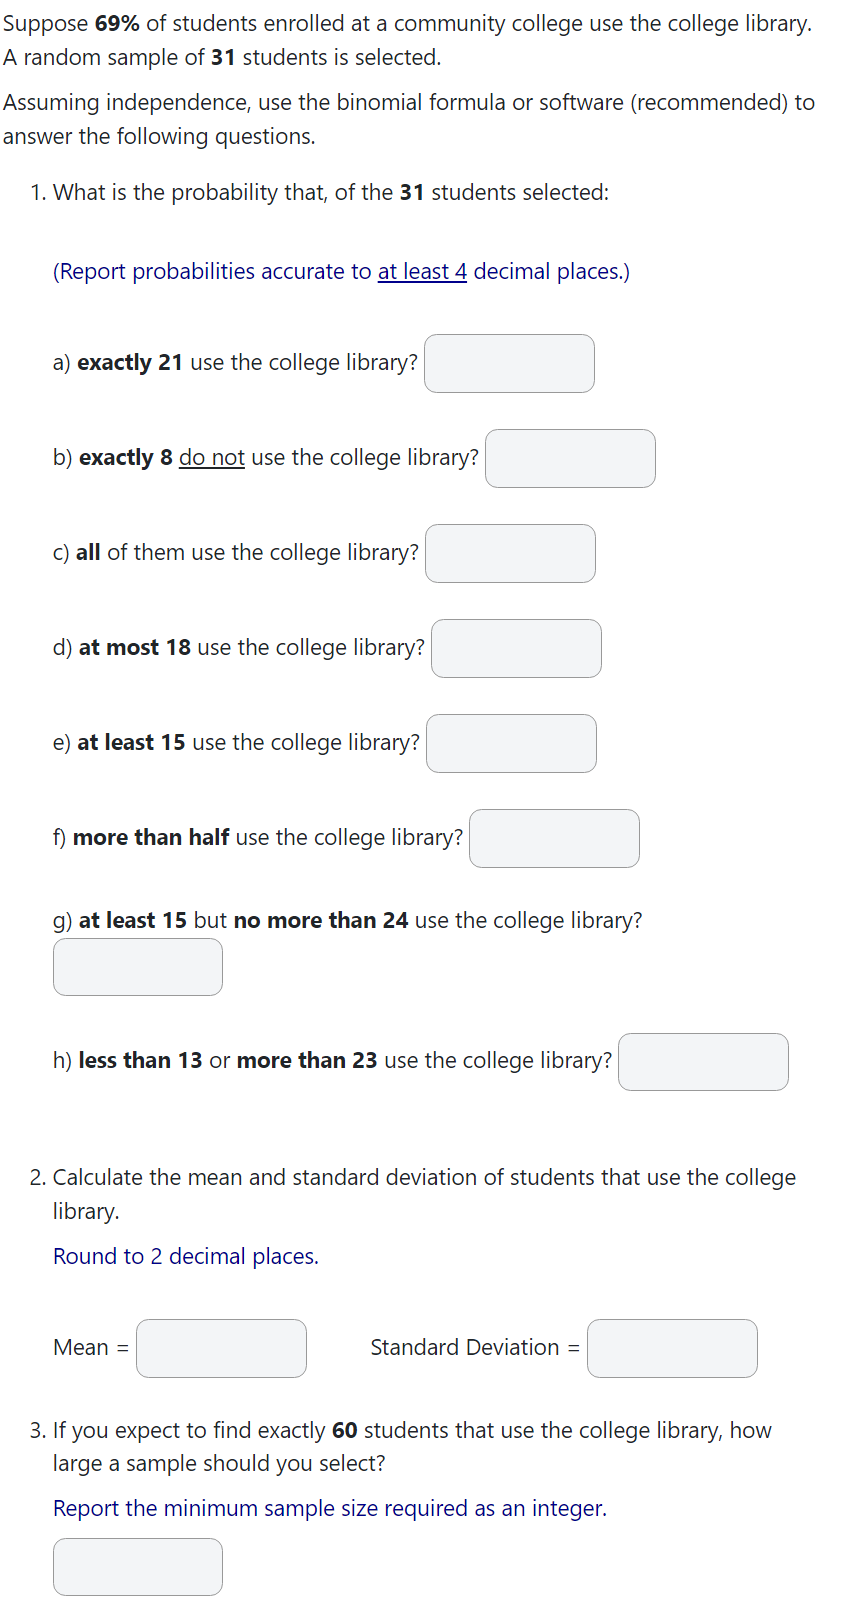845x1619 pixels.
Task: Select the input for all of them use library
Action: click(510, 553)
